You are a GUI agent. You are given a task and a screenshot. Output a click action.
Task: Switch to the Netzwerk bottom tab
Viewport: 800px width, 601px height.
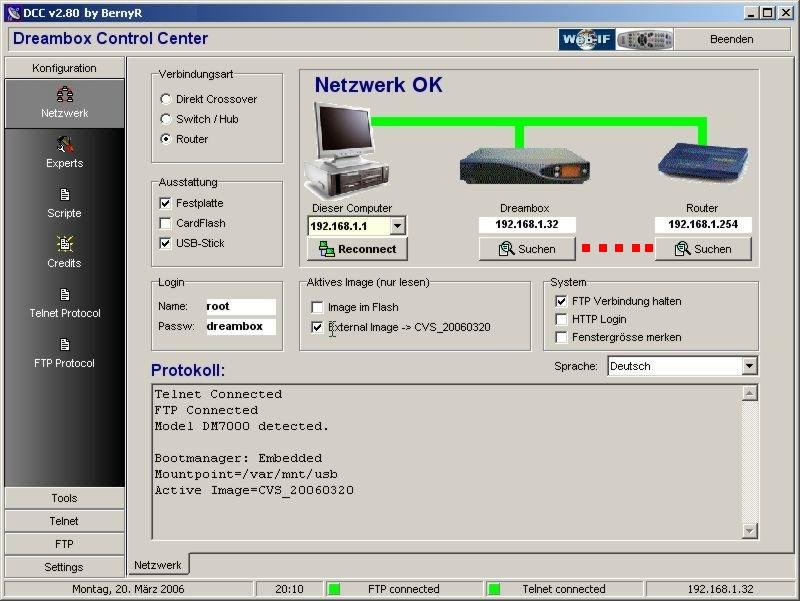158,566
